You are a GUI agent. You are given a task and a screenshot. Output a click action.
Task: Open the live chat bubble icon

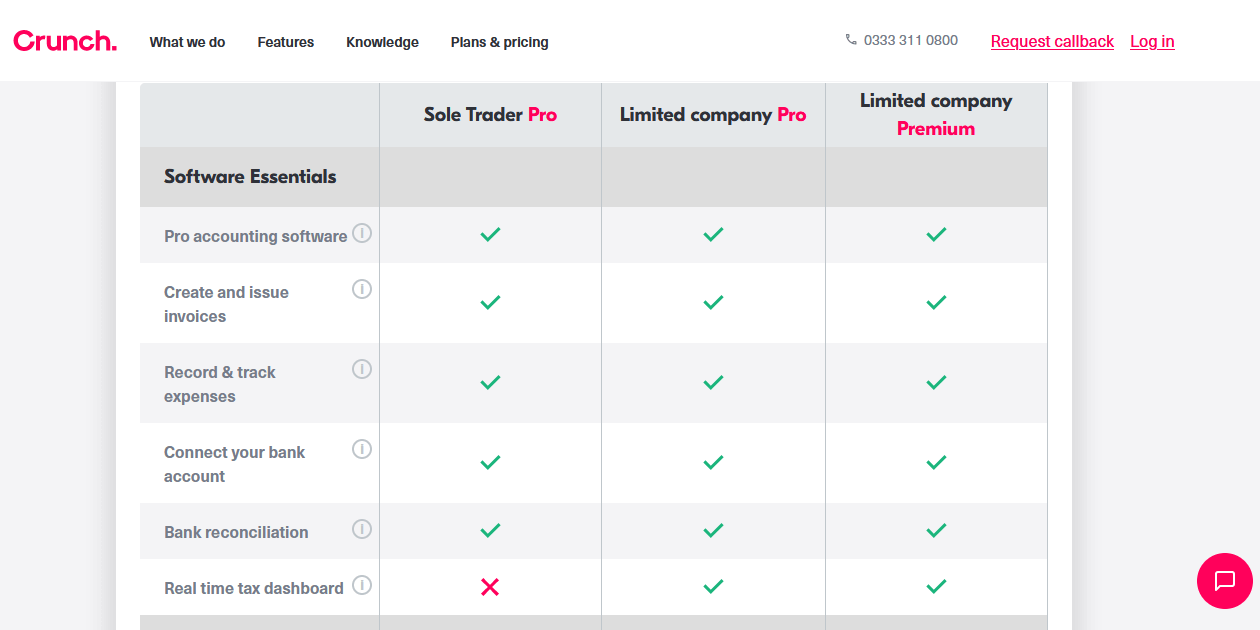click(1224, 581)
